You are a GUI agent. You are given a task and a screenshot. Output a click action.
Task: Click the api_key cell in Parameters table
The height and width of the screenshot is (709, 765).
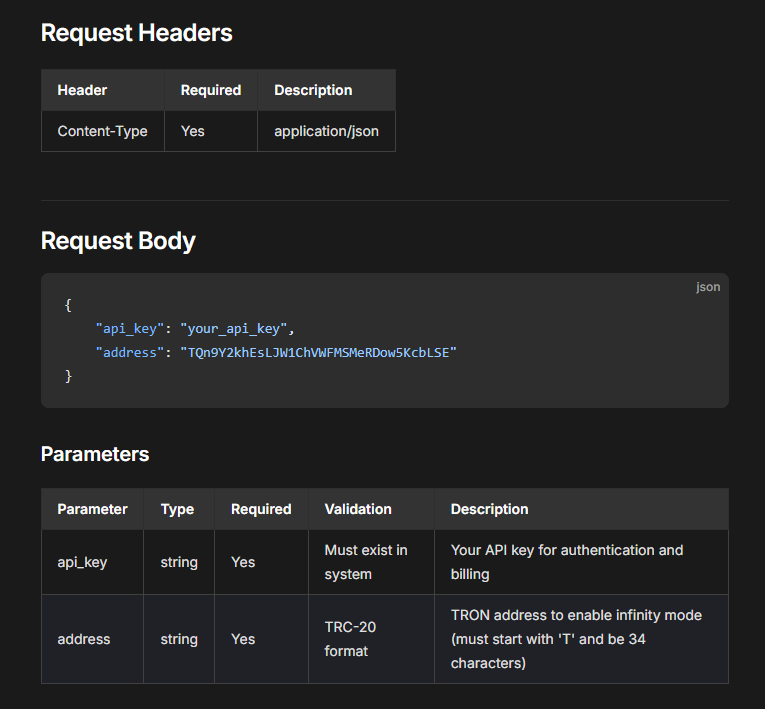(x=82, y=562)
